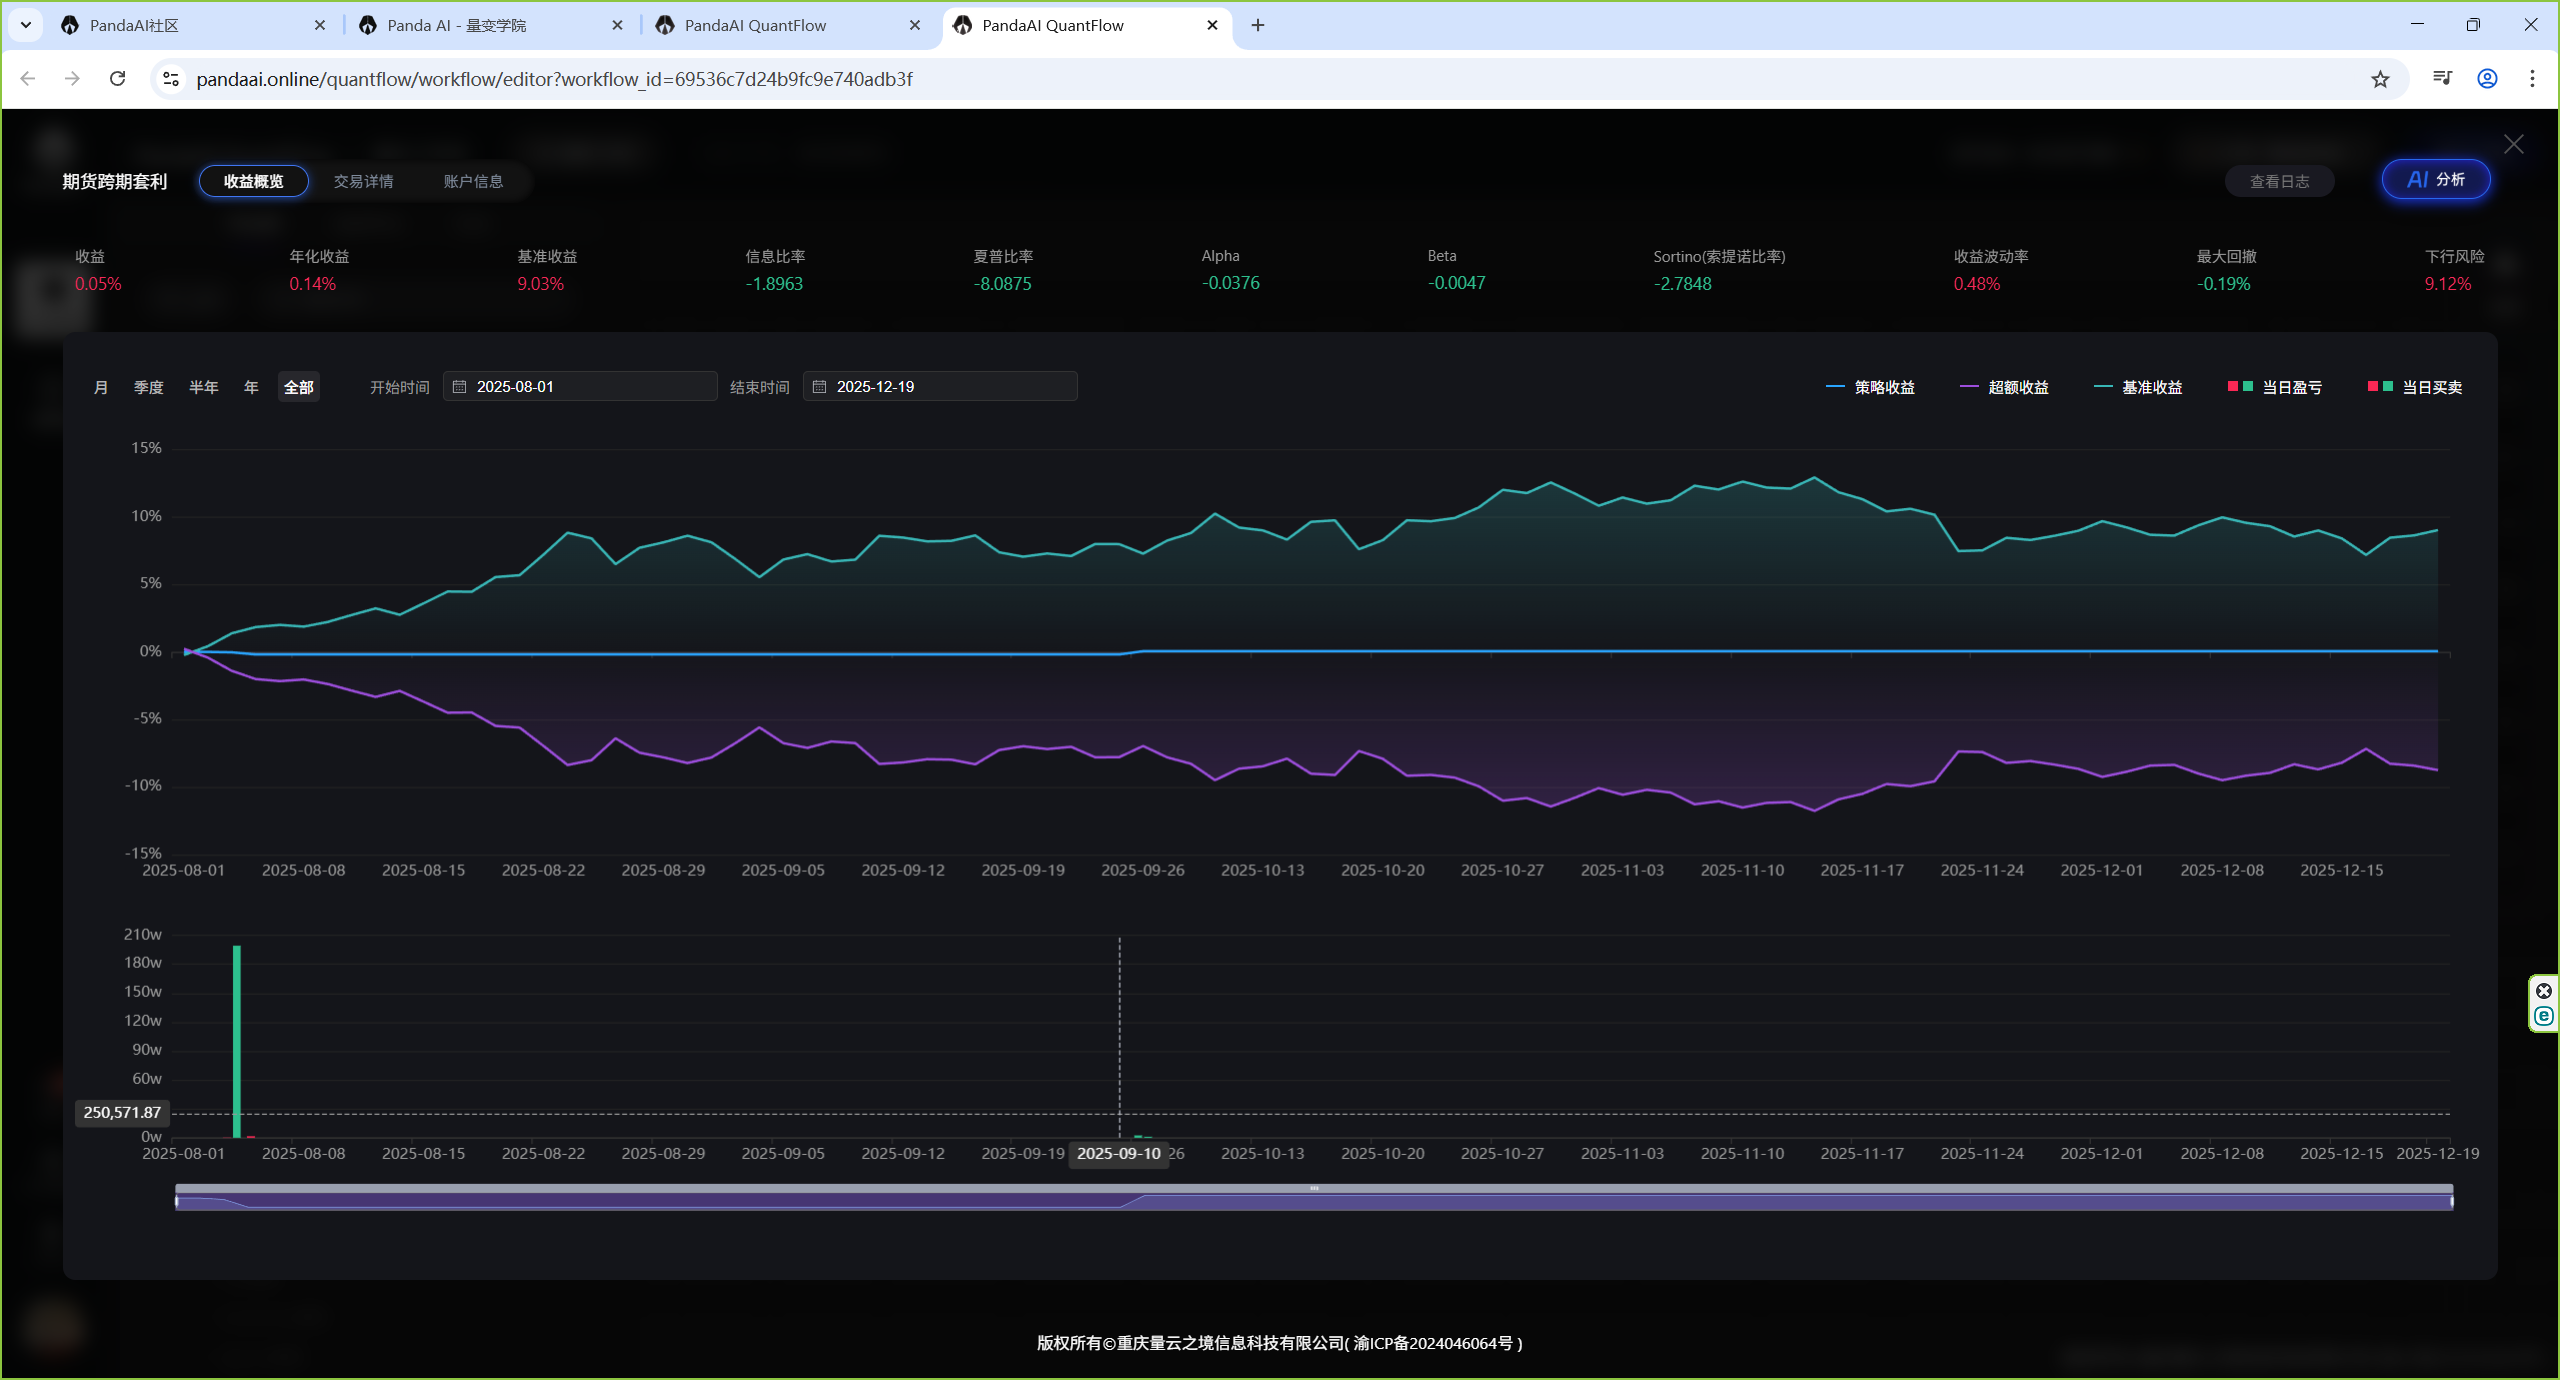2560x1380 pixels.
Task: Expand the tab search dropdown
Action: coord(26,26)
